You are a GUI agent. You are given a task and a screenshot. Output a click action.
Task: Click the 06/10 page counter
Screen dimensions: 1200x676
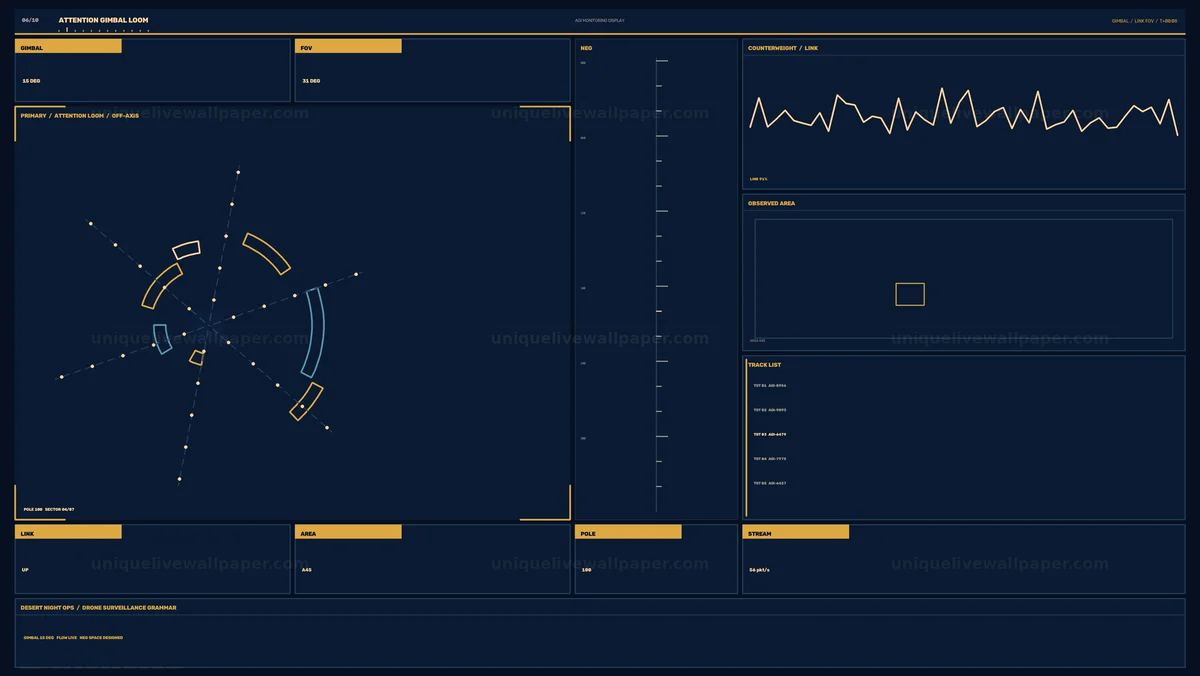pyautogui.click(x=30, y=20)
